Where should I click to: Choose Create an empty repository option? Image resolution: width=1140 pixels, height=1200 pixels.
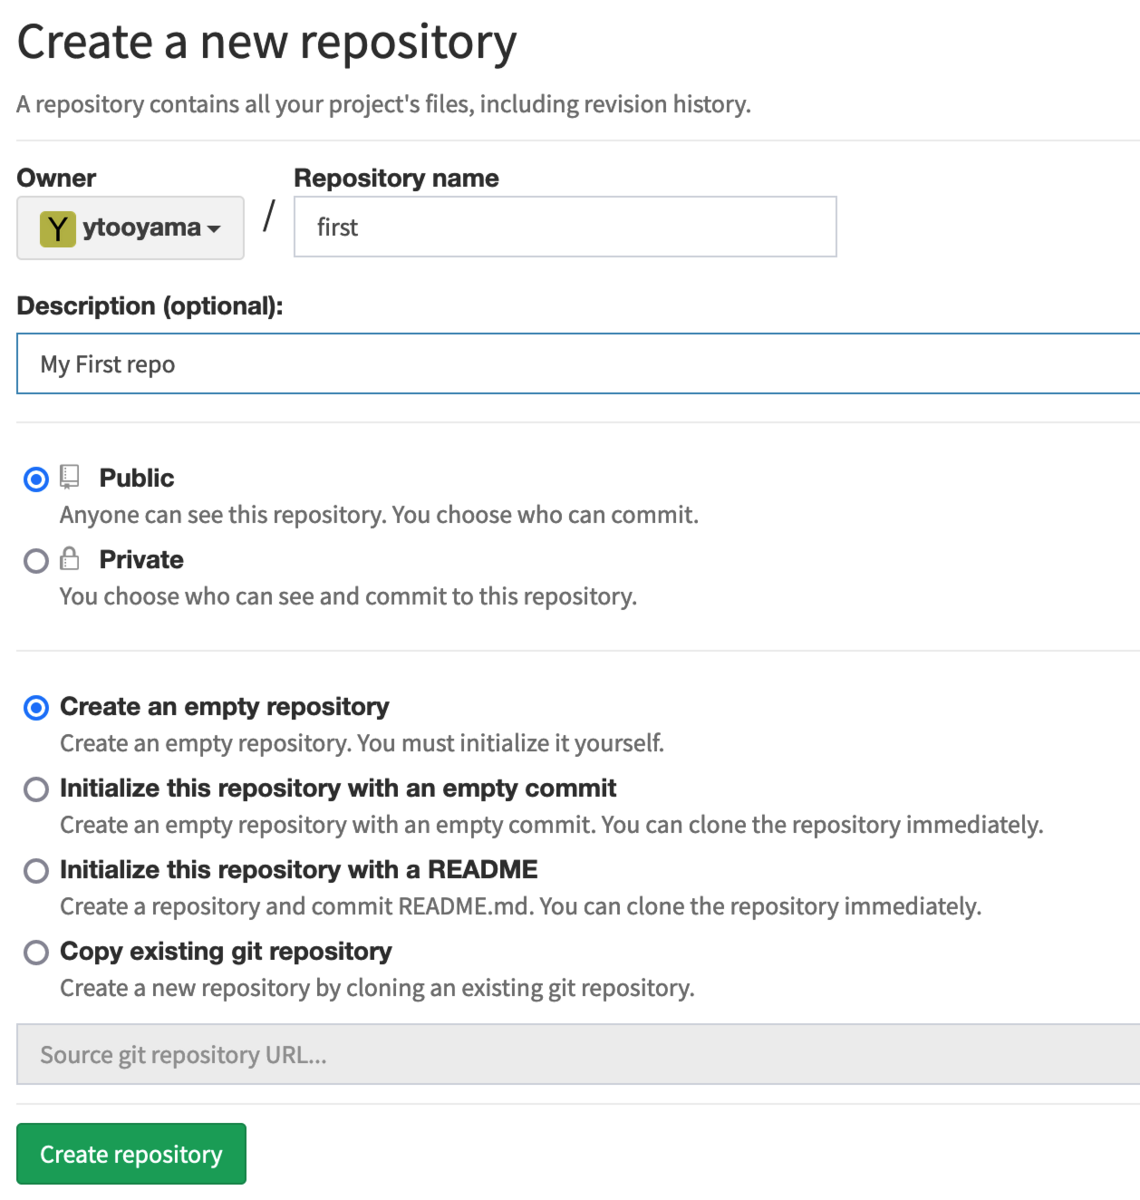36,708
